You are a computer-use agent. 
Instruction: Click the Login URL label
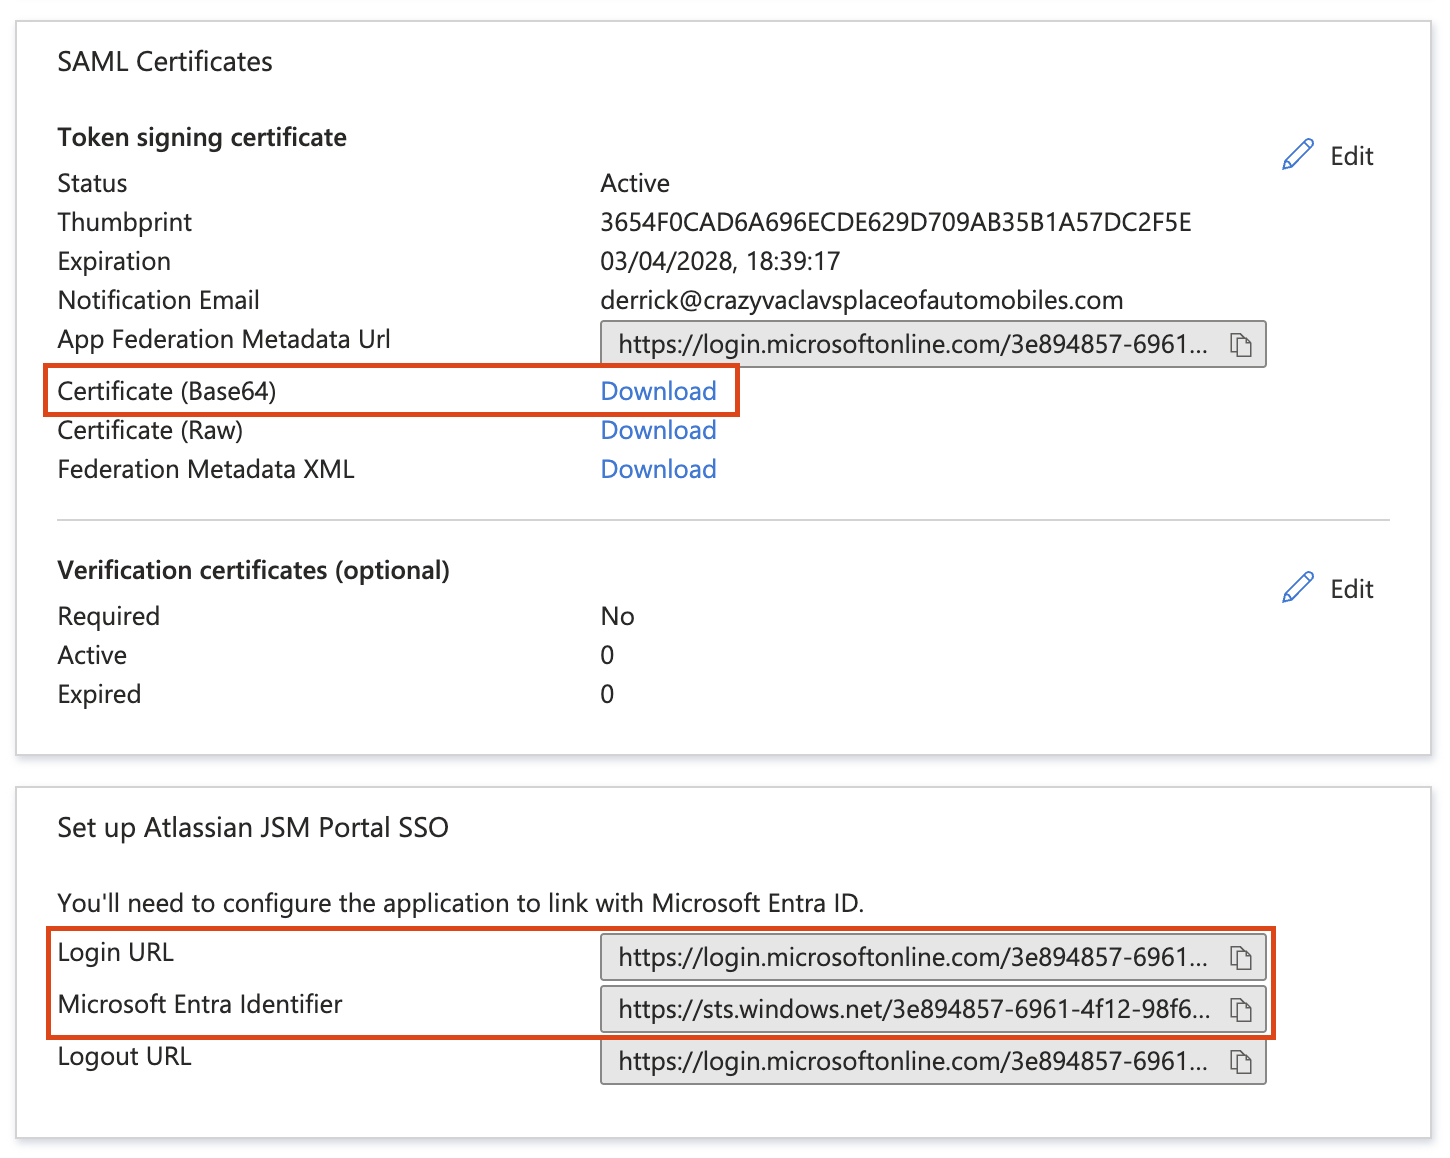tap(116, 952)
